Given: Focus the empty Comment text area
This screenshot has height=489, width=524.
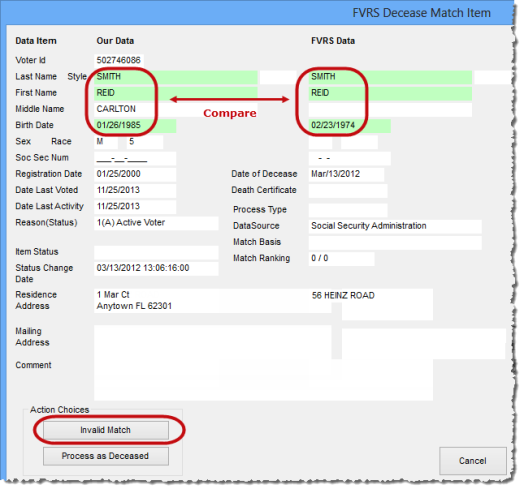Looking at the screenshot, I should click(263, 380).
